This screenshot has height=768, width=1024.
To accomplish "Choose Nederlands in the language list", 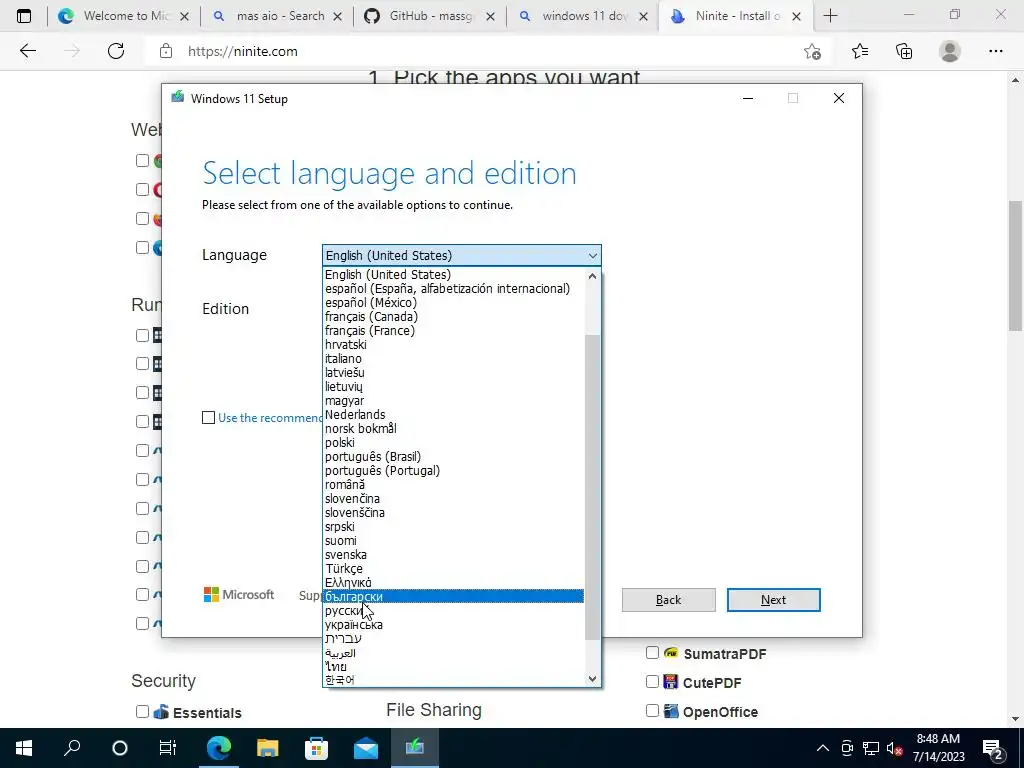I will tap(454, 415).
